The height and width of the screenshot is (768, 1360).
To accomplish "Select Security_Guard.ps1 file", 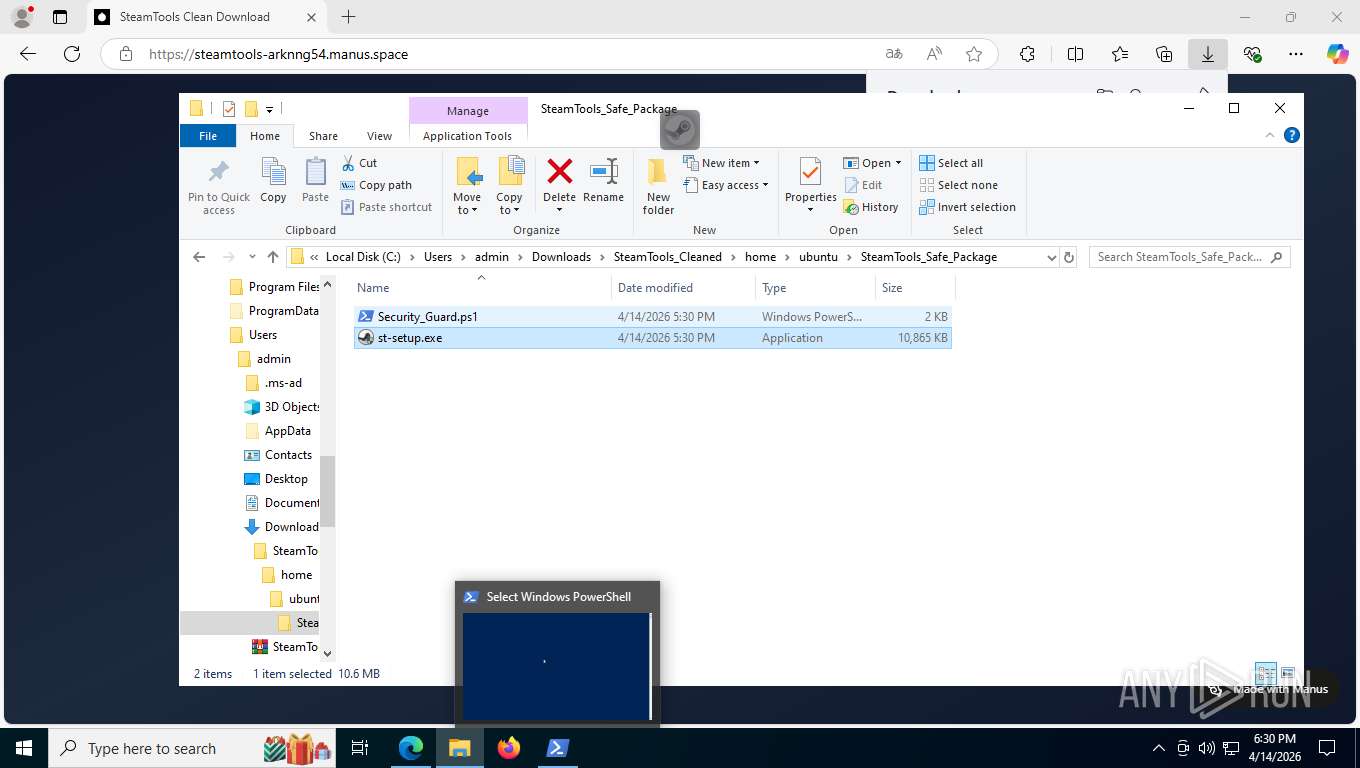I will click(653, 317).
